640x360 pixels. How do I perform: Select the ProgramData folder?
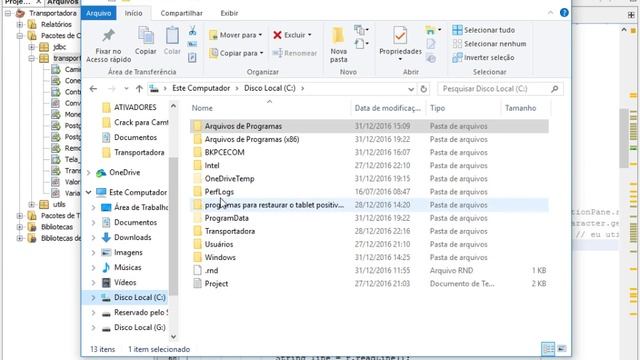tap(369, 218)
